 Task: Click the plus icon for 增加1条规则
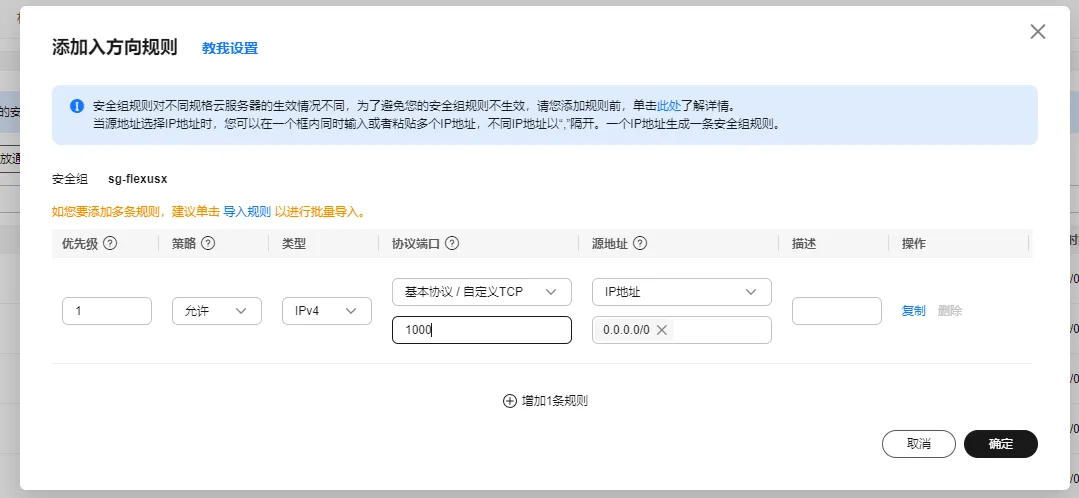[509, 401]
